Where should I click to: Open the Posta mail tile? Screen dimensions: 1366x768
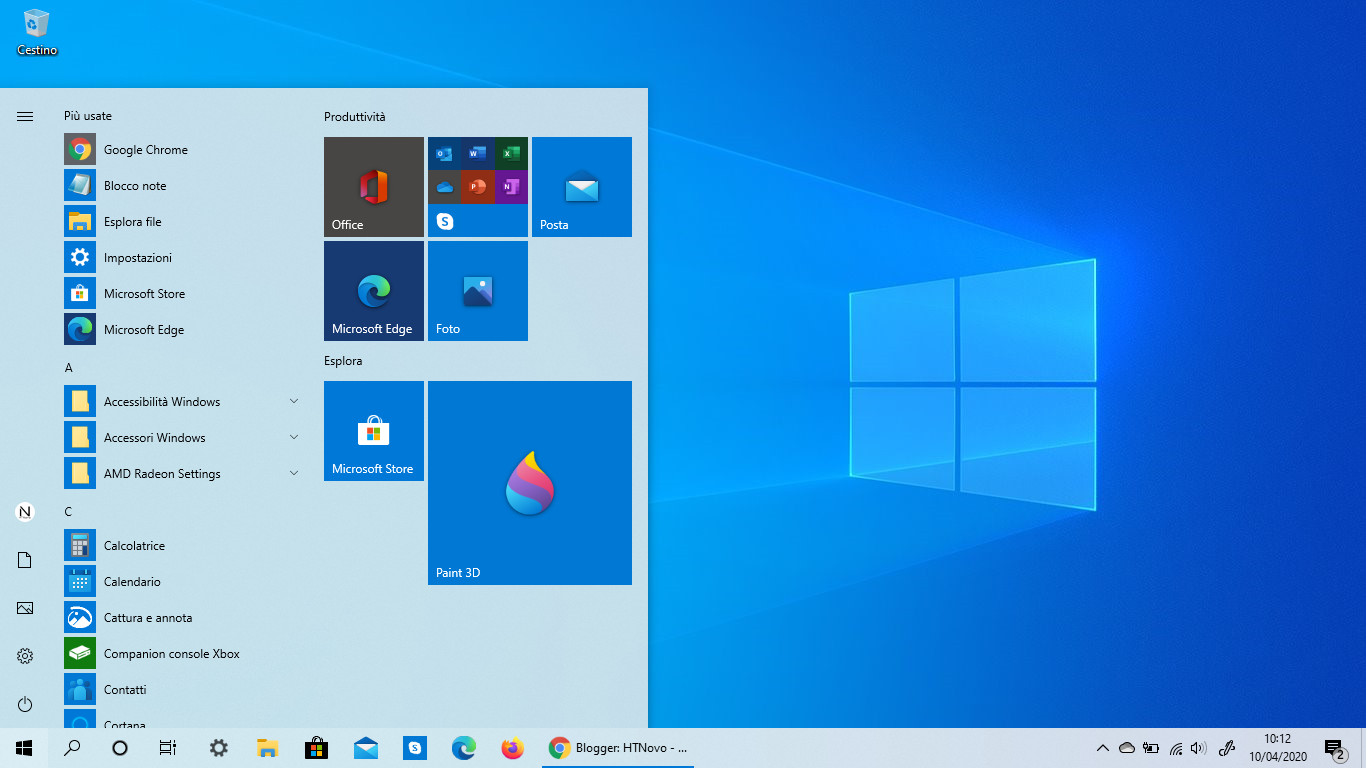click(582, 187)
